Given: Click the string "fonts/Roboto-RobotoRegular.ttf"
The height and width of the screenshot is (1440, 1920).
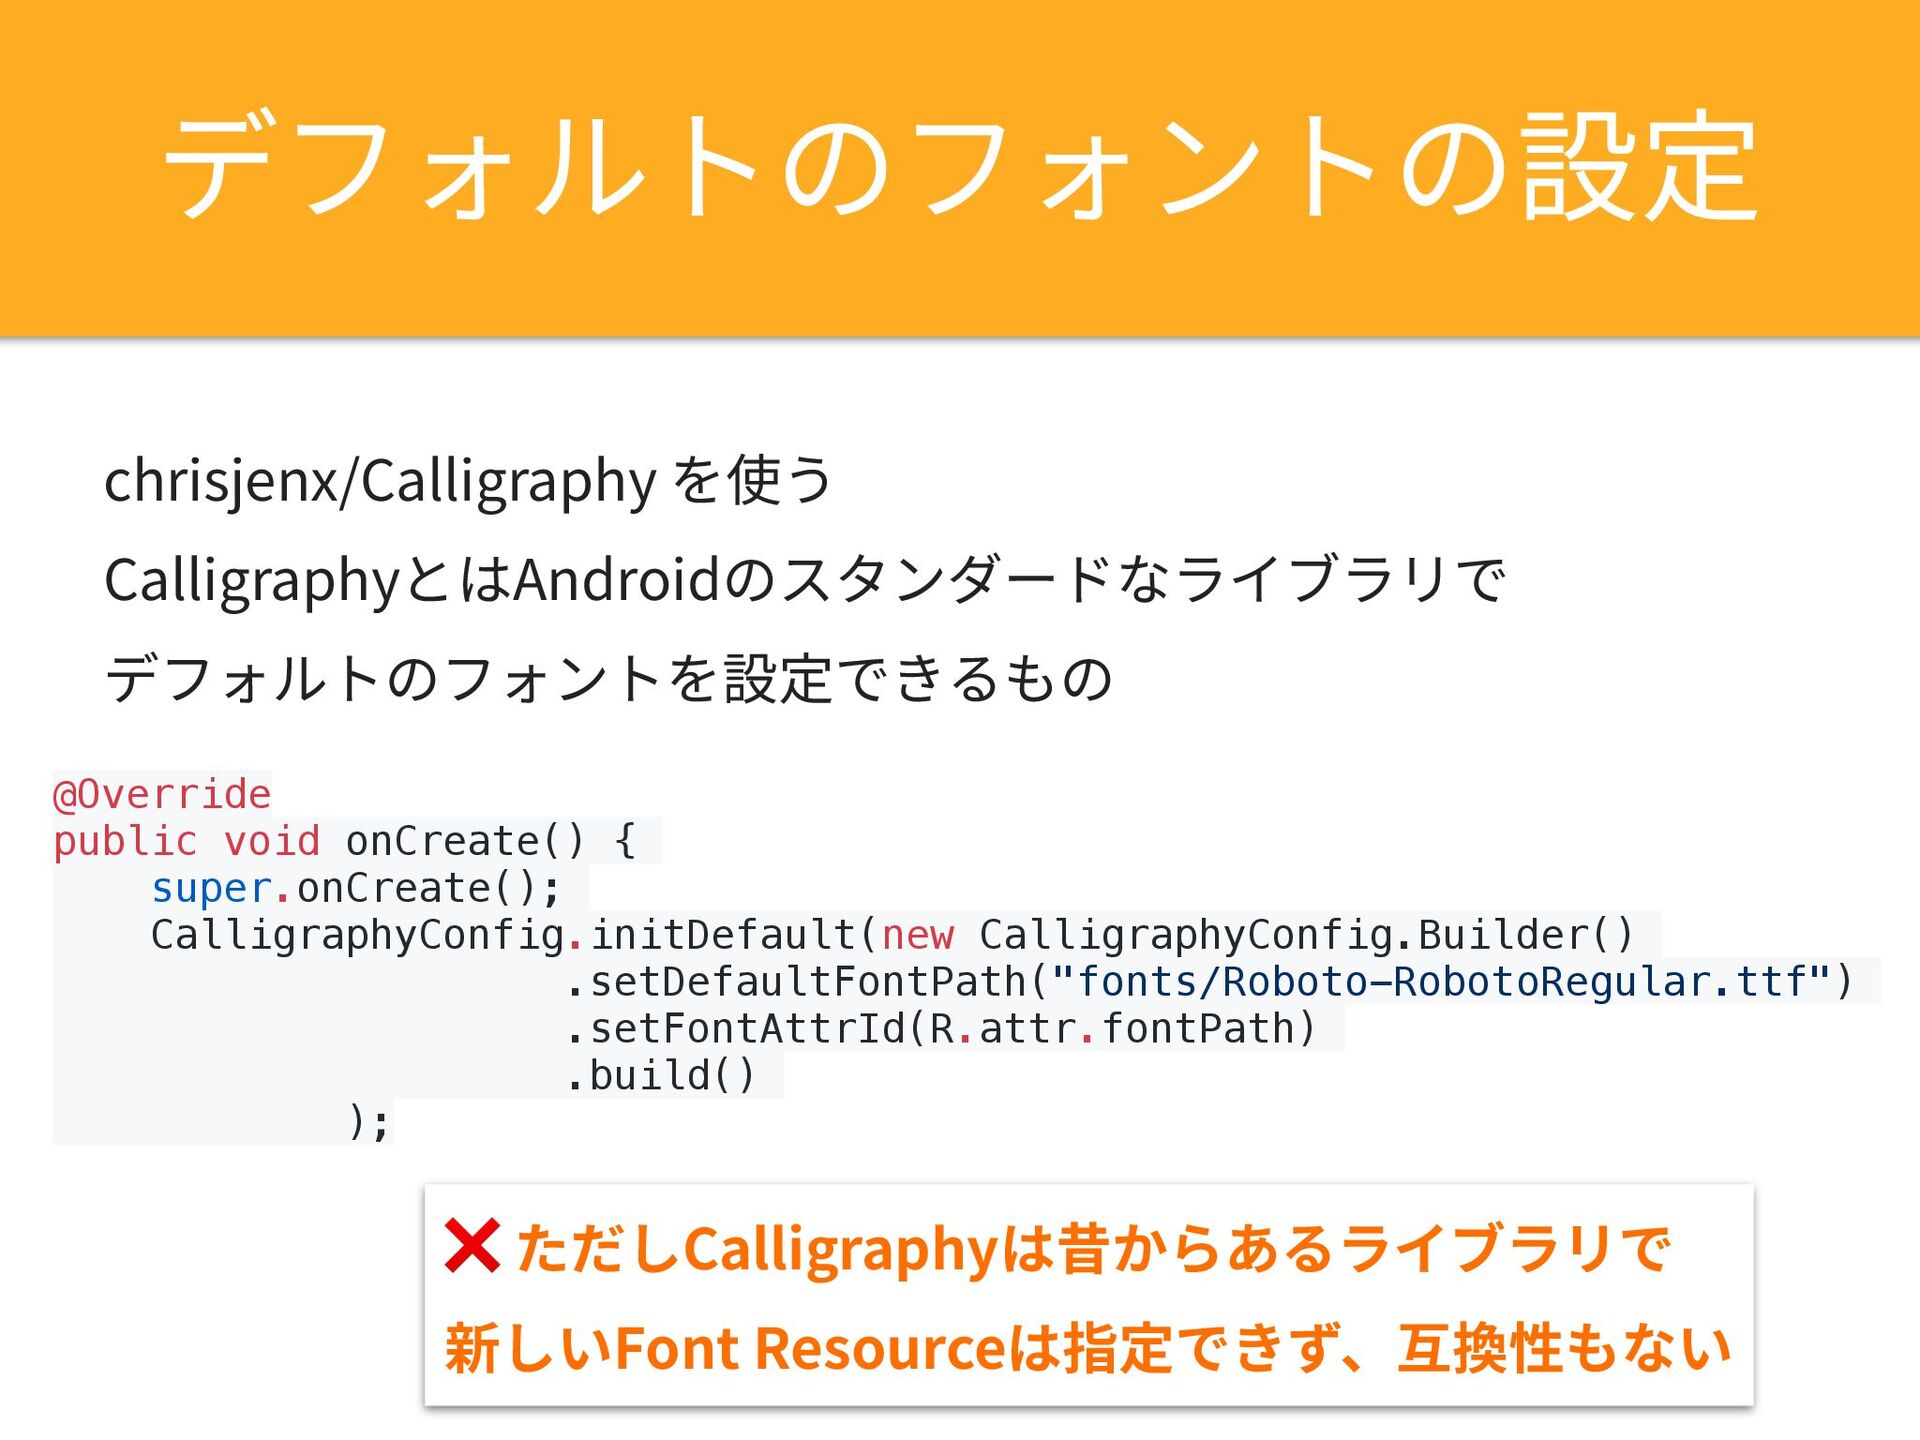Looking at the screenshot, I should pyautogui.click(x=1442, y=982).
